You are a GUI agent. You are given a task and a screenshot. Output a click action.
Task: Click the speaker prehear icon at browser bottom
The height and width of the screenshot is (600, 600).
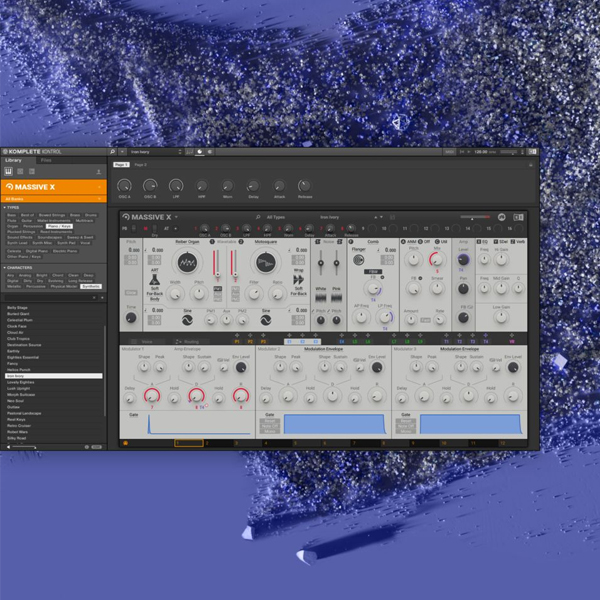8,447
